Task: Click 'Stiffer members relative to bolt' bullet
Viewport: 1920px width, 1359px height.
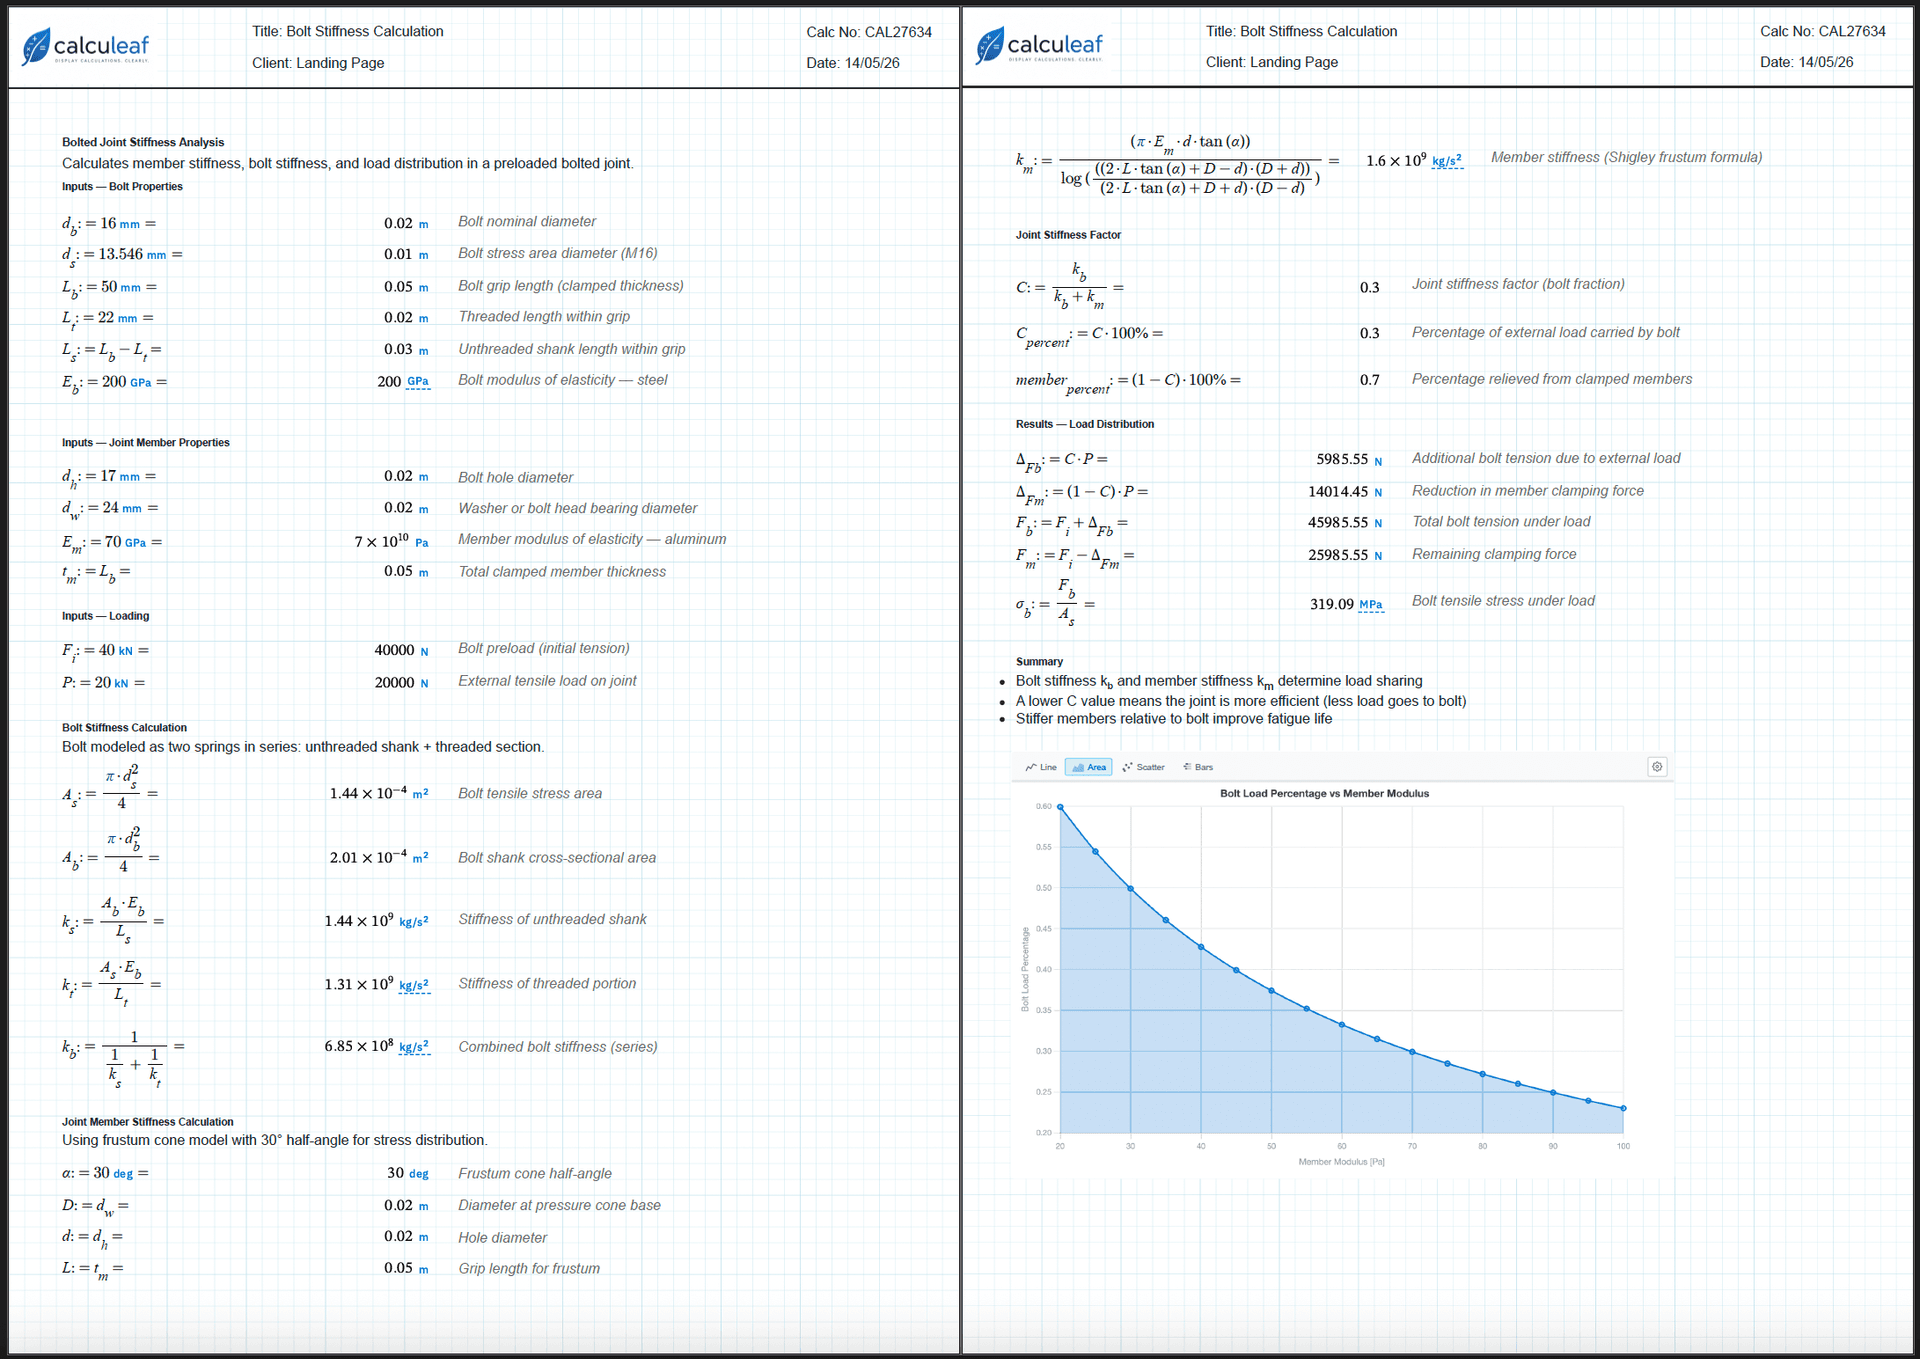Action: [x=1174, y=719]
